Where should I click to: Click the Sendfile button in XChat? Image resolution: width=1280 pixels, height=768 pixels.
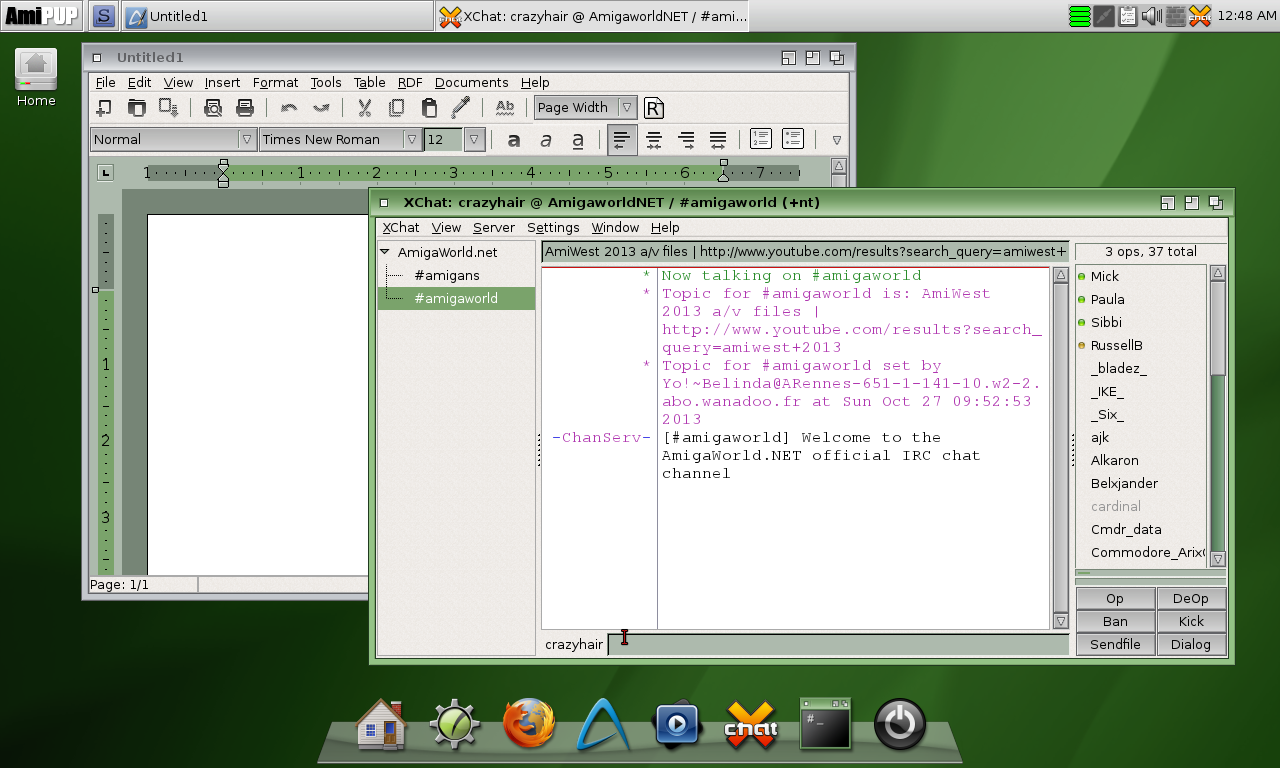(1115, 645)
